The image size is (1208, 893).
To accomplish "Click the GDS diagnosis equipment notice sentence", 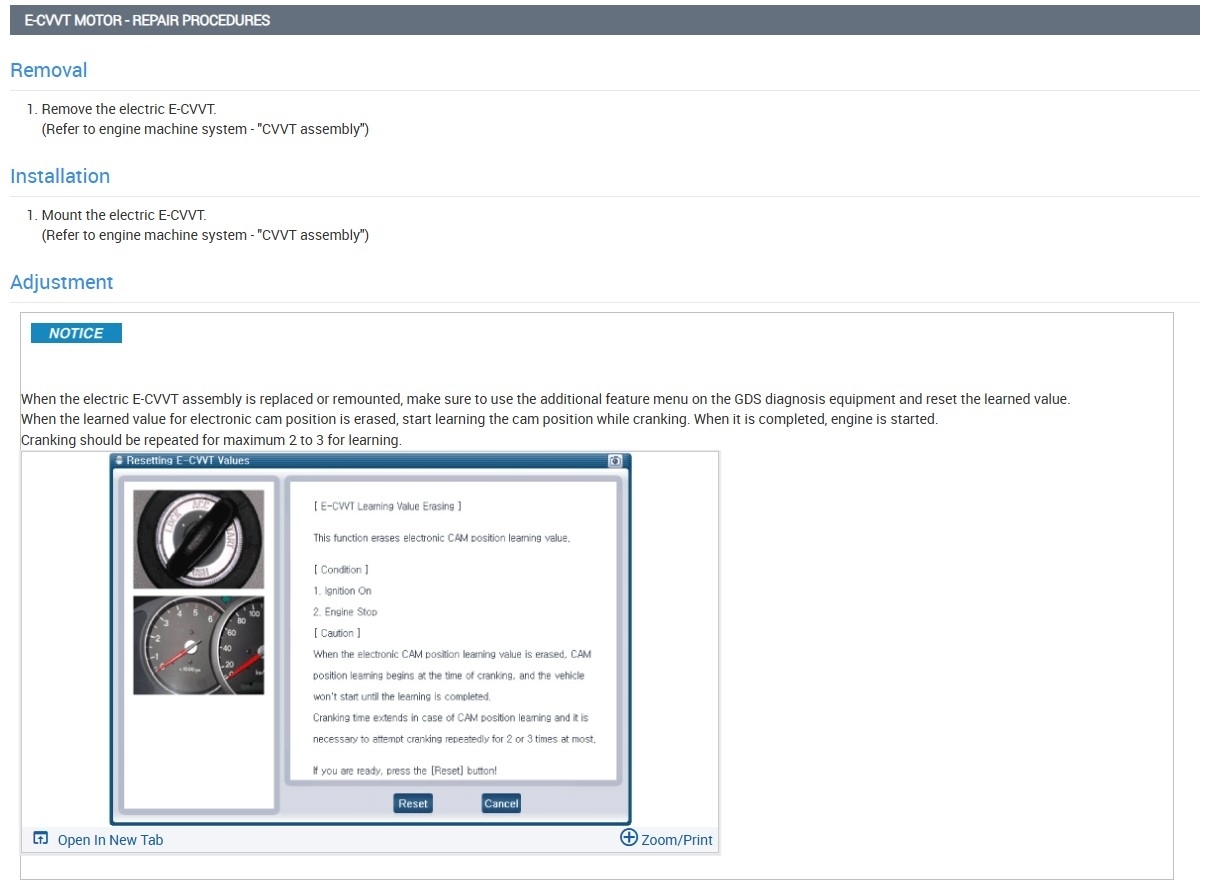I will tap(545, 399).
